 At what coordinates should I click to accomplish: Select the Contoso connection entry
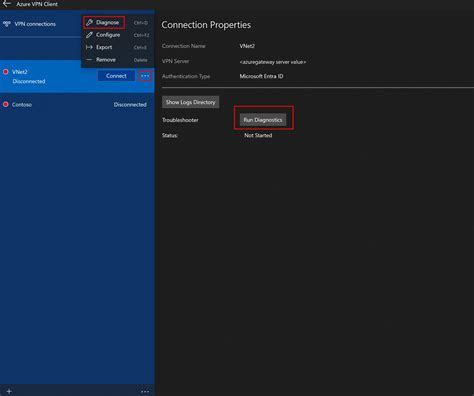pos(77,105)
